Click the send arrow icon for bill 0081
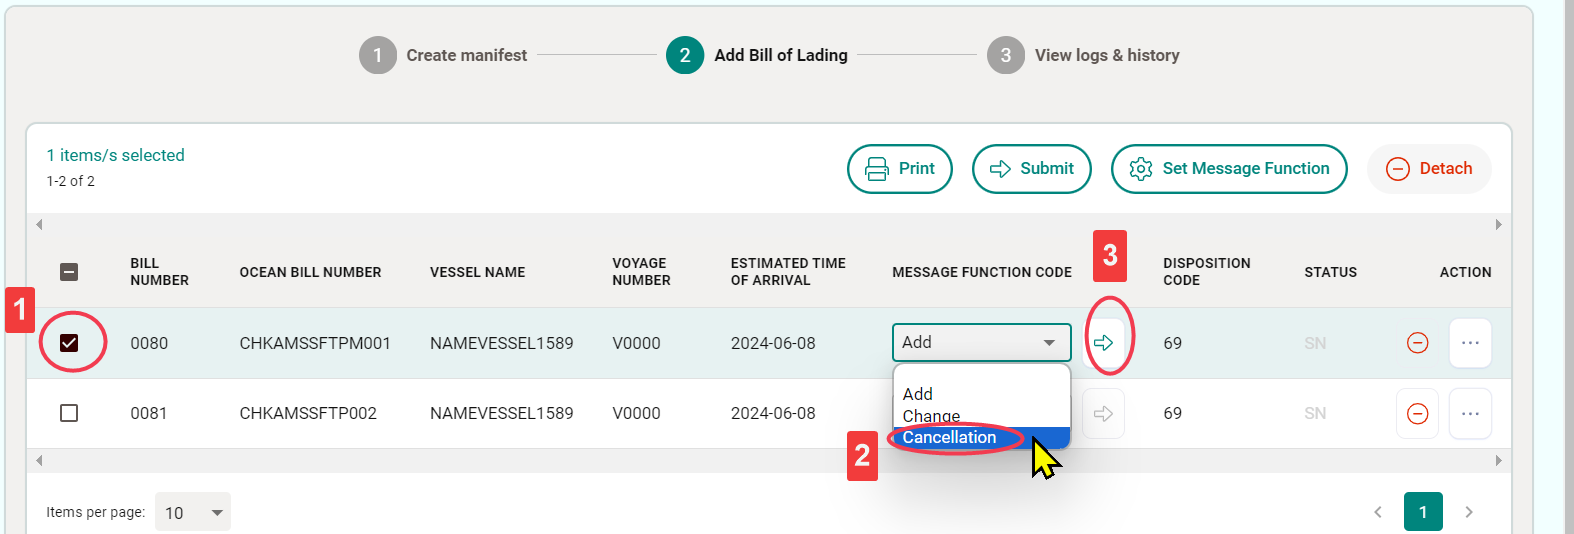1574x534 pixels. click(x=1104, y=414)
